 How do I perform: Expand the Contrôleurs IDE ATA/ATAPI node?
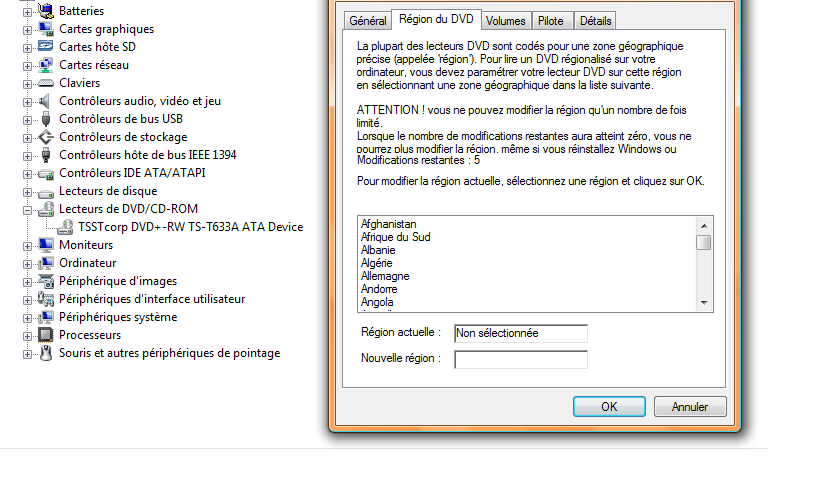[x=27, y=173]
